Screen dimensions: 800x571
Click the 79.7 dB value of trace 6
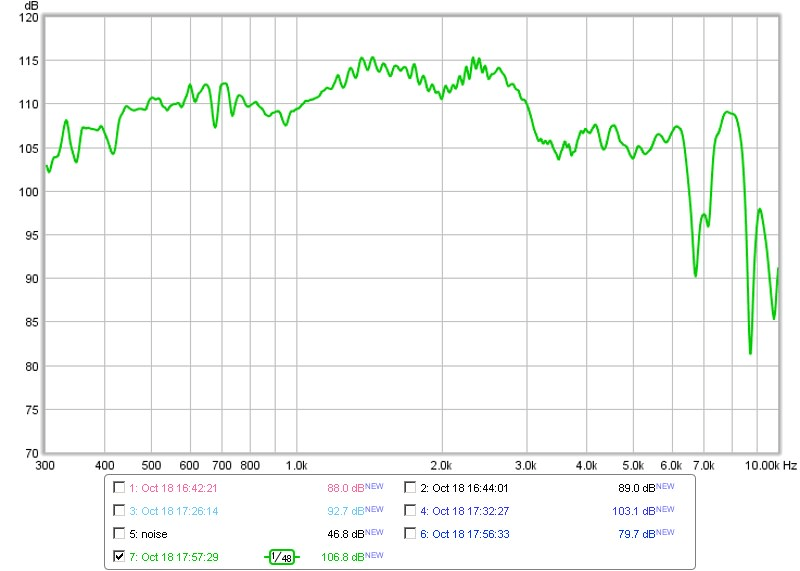[636, 534]
